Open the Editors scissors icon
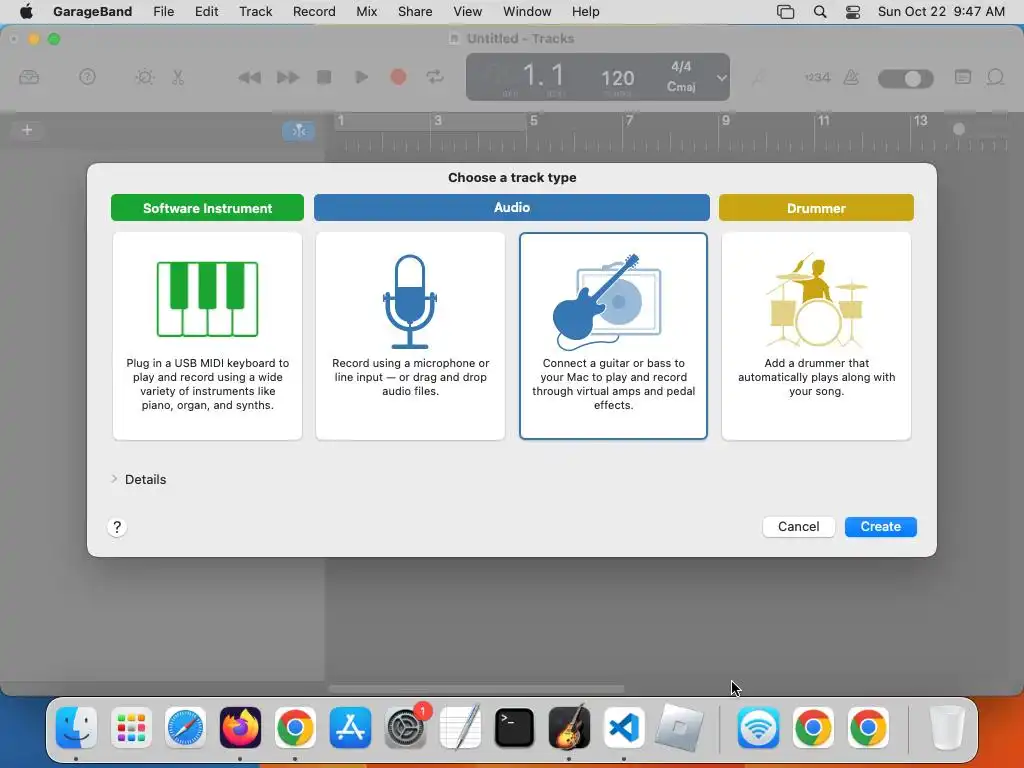 (x=178, y=77)
